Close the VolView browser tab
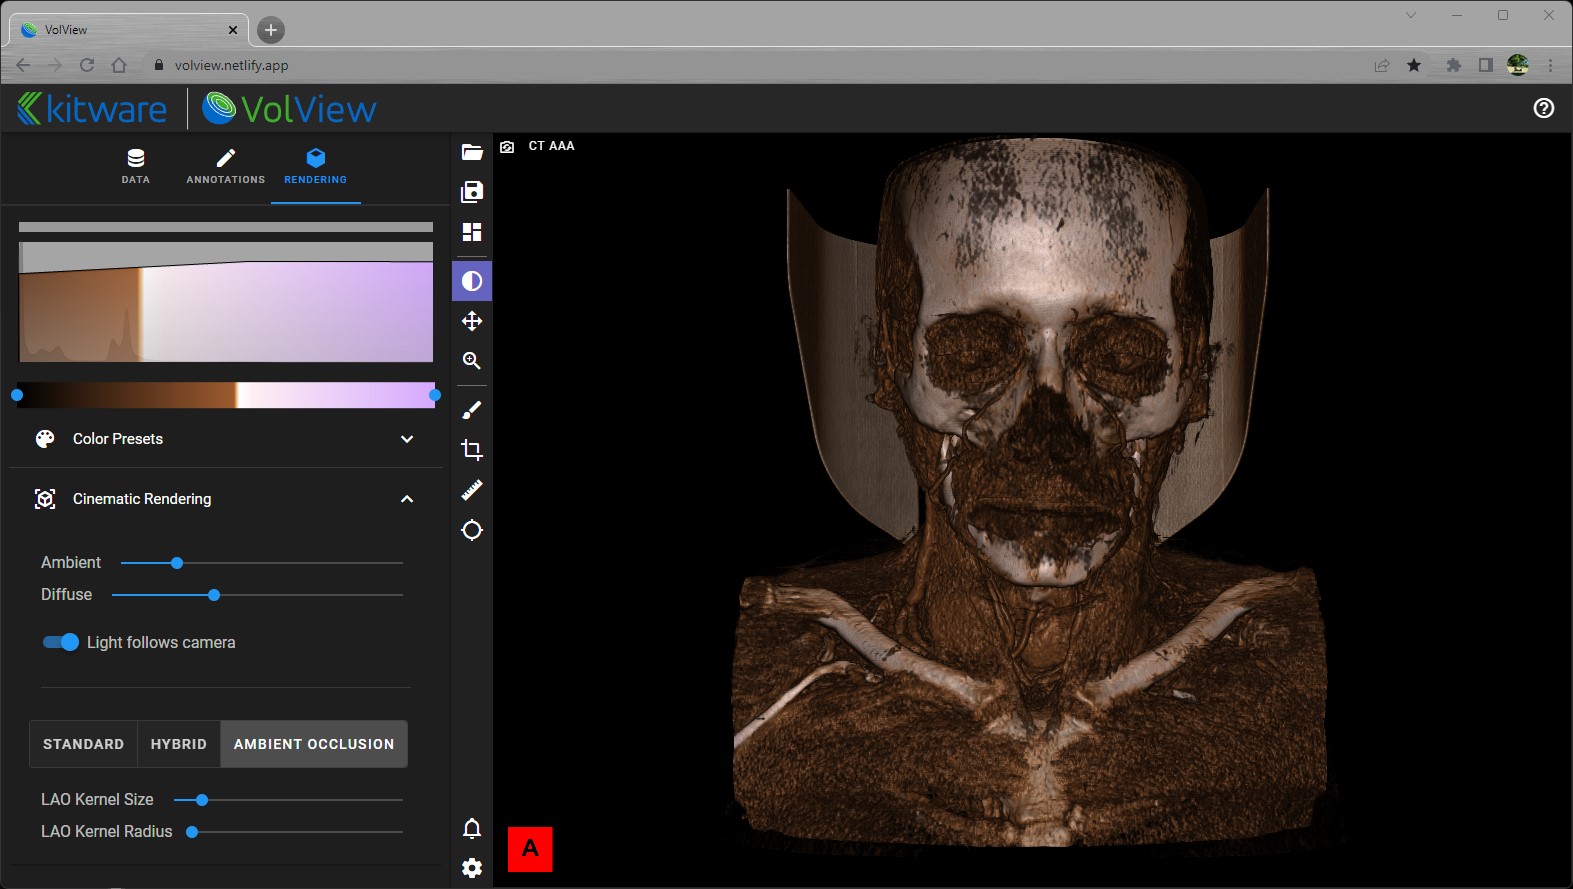The height and width of the screenshot is (889, 1573). tap(233, 30)
